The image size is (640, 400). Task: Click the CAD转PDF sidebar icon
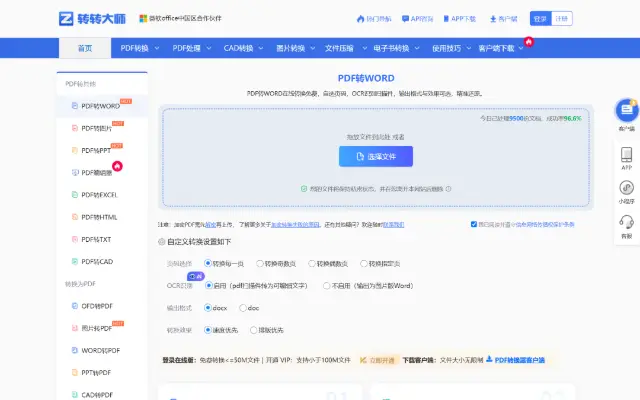(75, 395)
